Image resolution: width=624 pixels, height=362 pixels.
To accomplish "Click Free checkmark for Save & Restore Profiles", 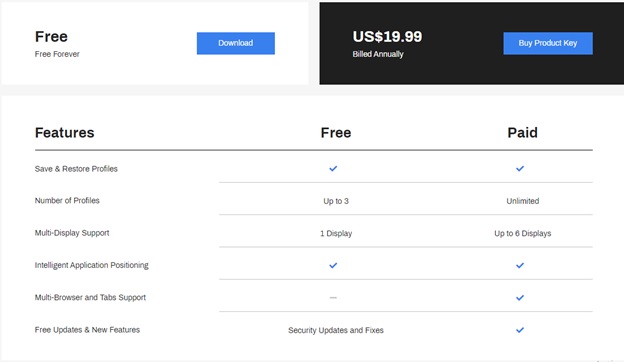I will (333, 169).
